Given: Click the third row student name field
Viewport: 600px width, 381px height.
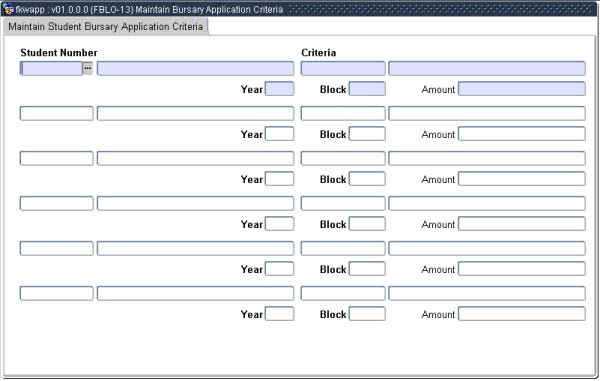Looking at the screenshot, I should coord(196,158).
